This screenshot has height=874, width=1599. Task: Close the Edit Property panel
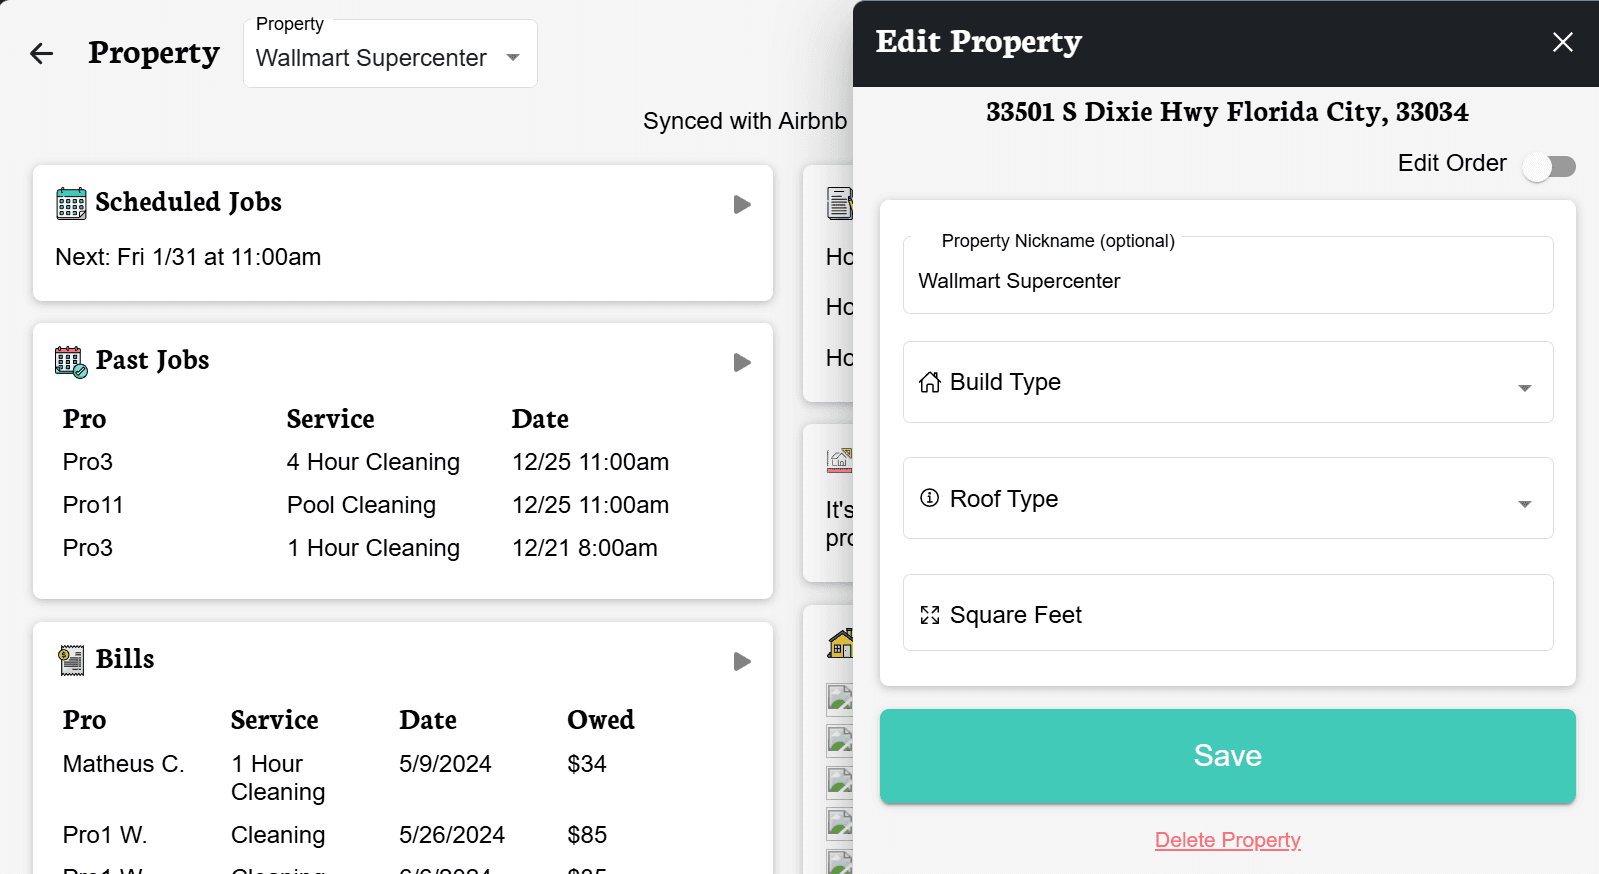(1562, 42)
